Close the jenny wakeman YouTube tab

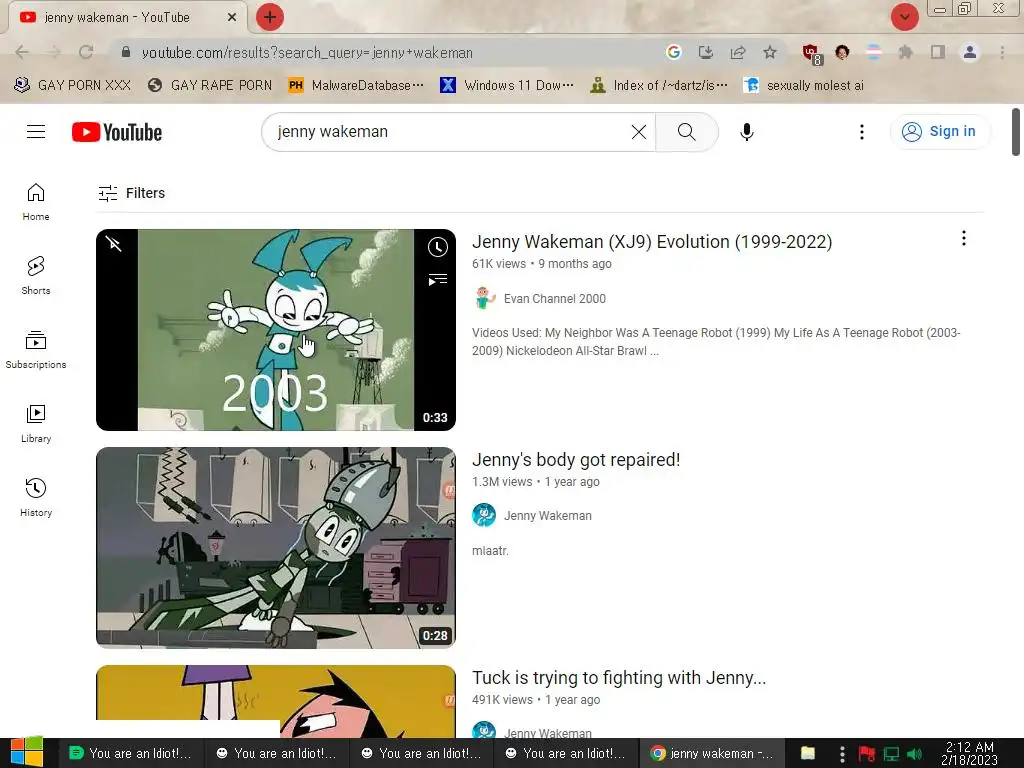pos(232,17)
